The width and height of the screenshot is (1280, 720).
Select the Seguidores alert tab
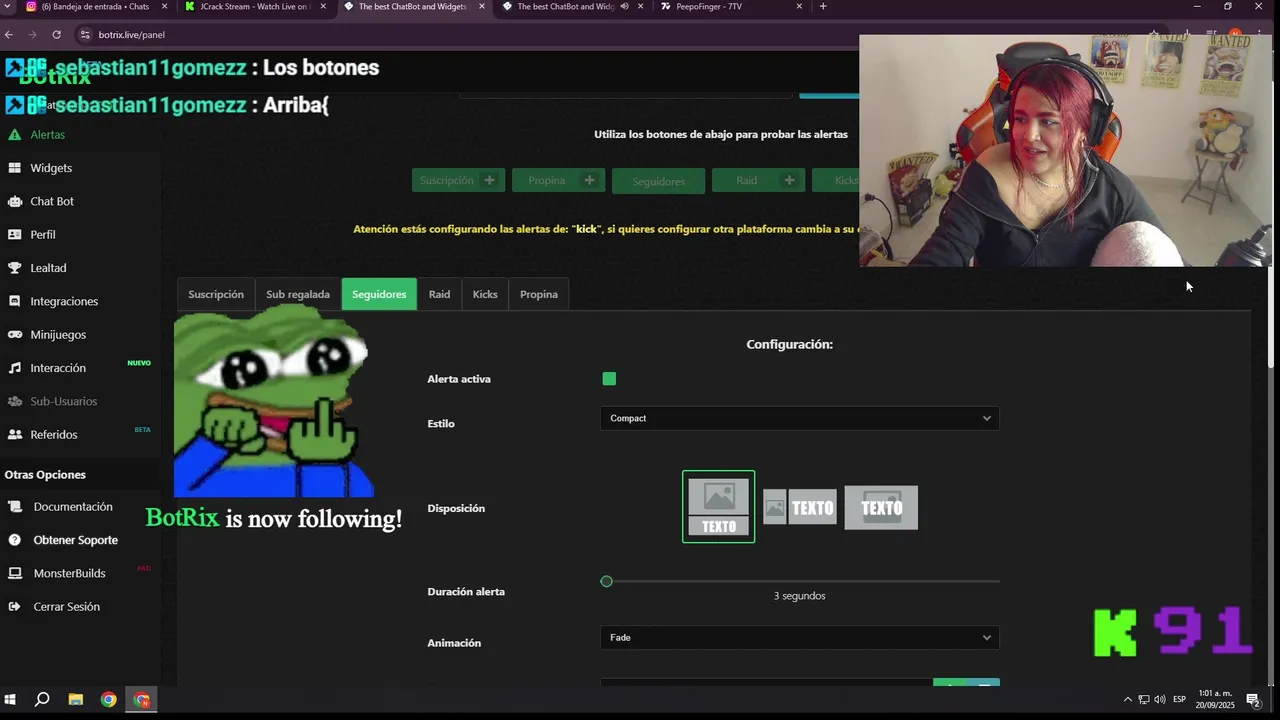[x=379, y=294]
